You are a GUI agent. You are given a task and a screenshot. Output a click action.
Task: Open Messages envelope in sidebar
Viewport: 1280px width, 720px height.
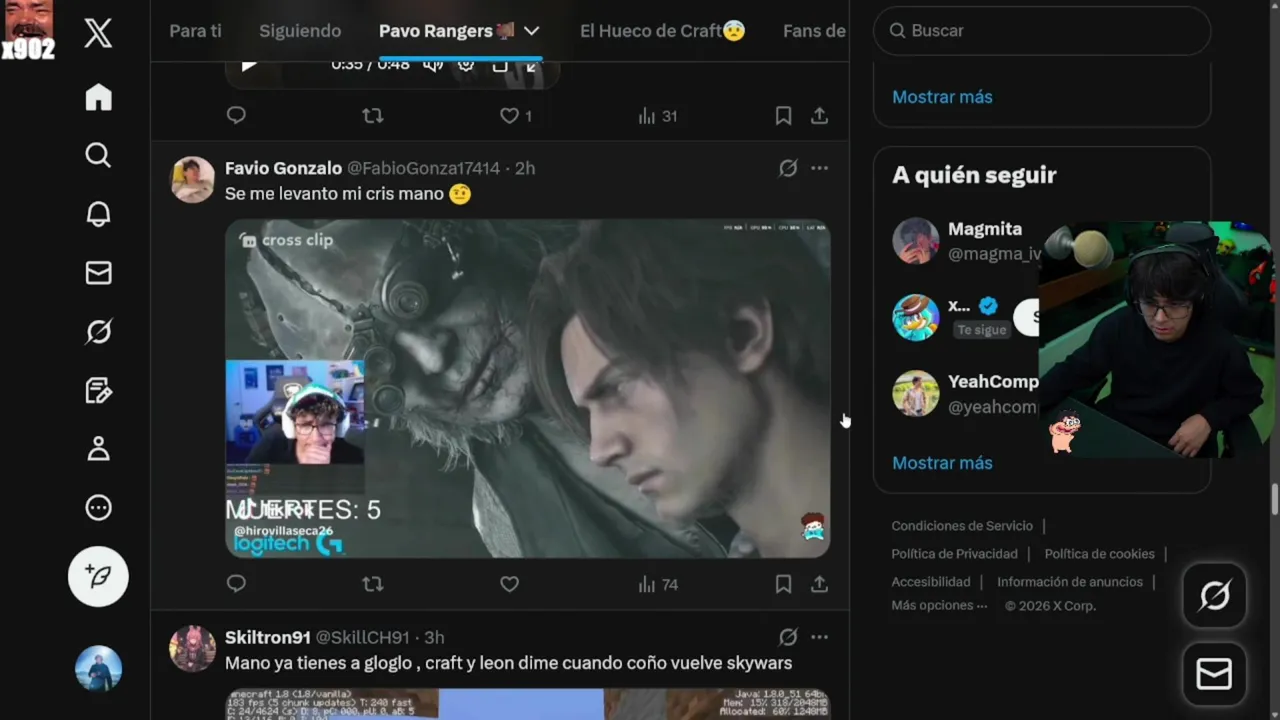[x=98, y=273]
